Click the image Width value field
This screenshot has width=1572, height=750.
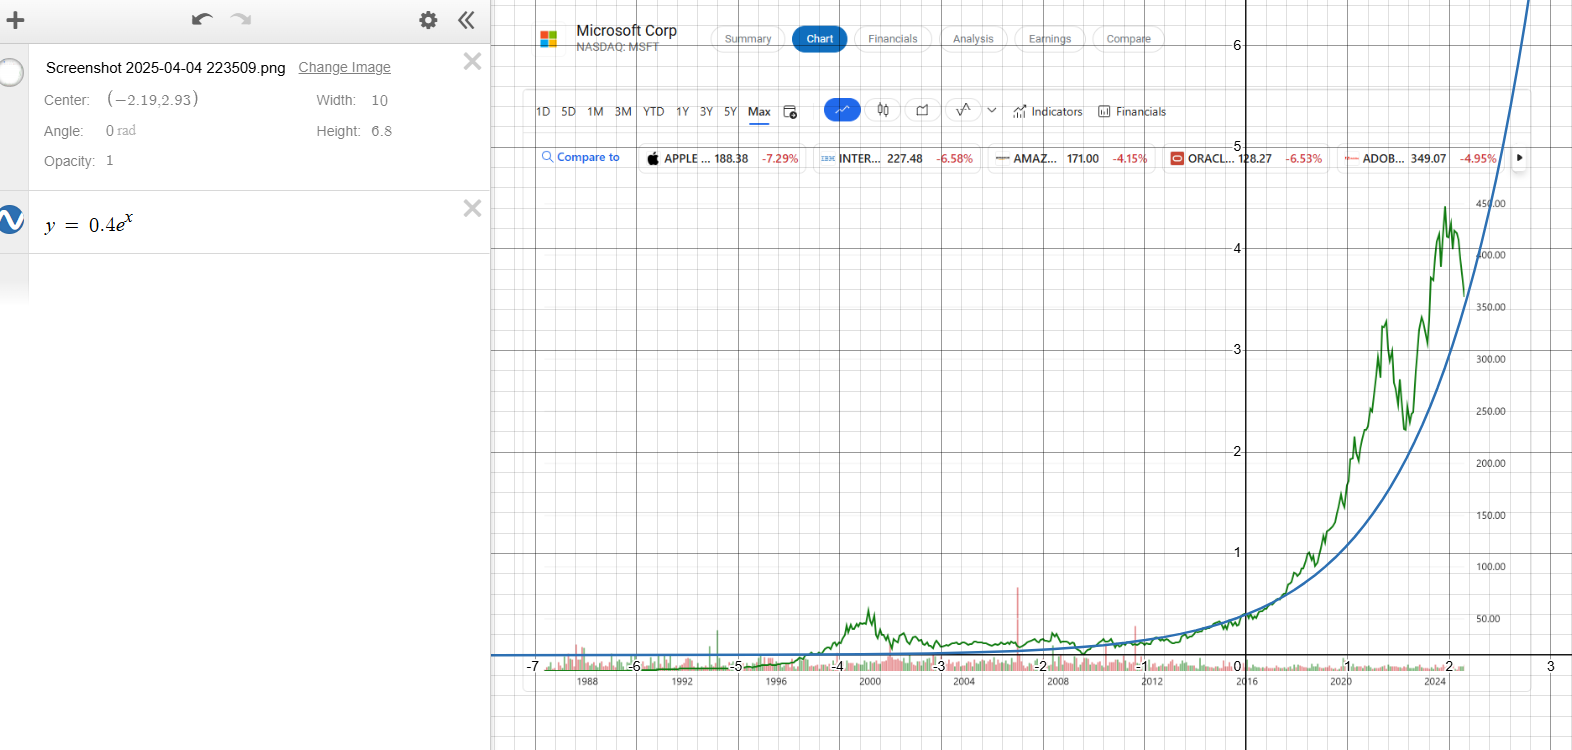(379, 100)
